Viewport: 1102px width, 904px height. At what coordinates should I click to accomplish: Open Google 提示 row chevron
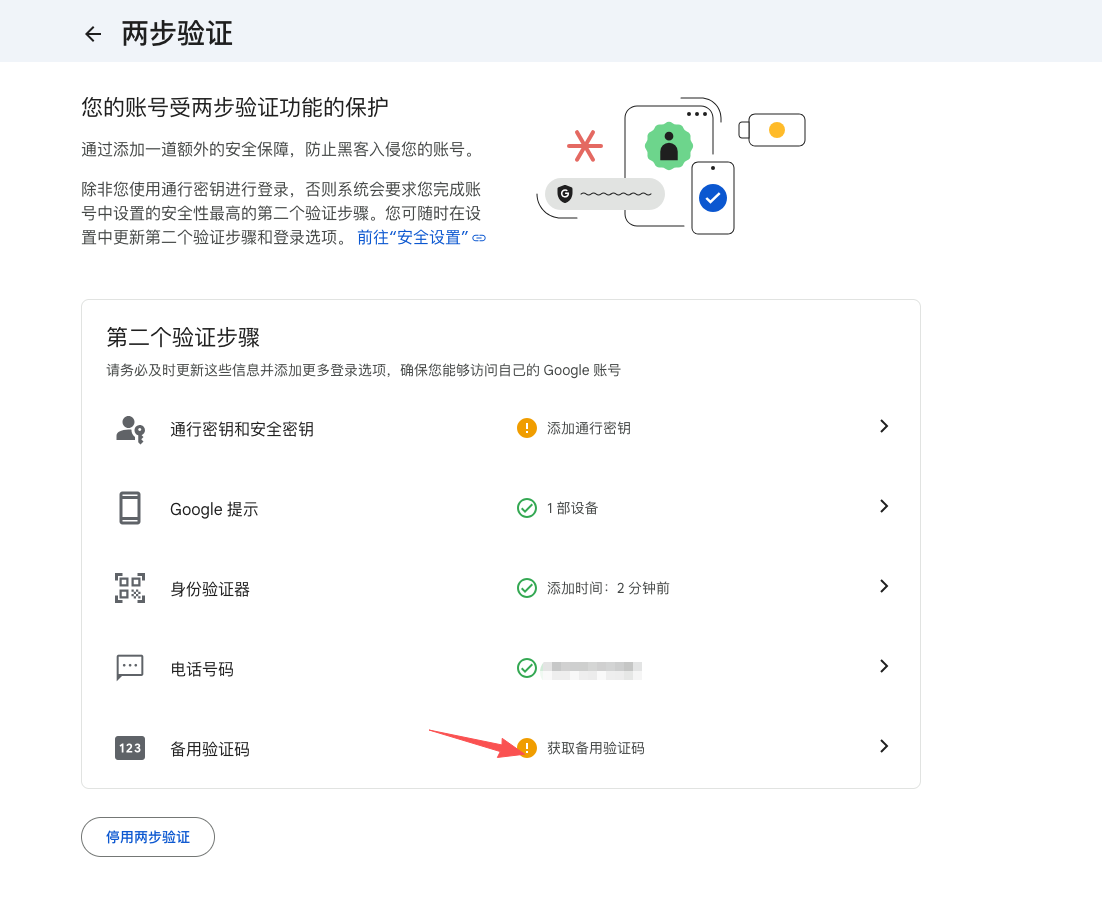coord(884,506)
